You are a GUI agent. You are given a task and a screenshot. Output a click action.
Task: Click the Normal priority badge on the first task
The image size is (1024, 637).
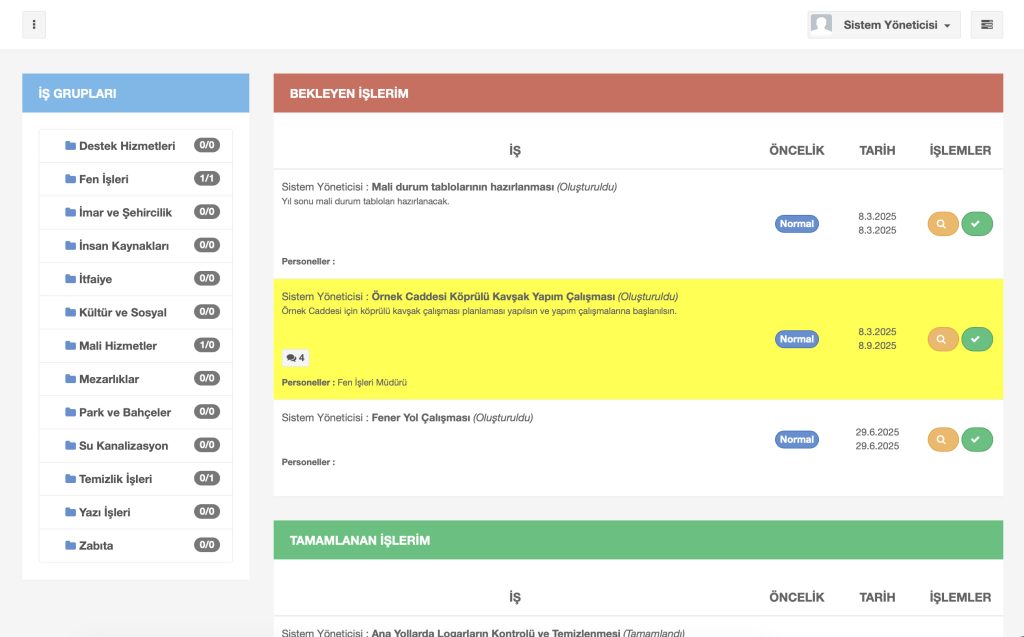797,224
